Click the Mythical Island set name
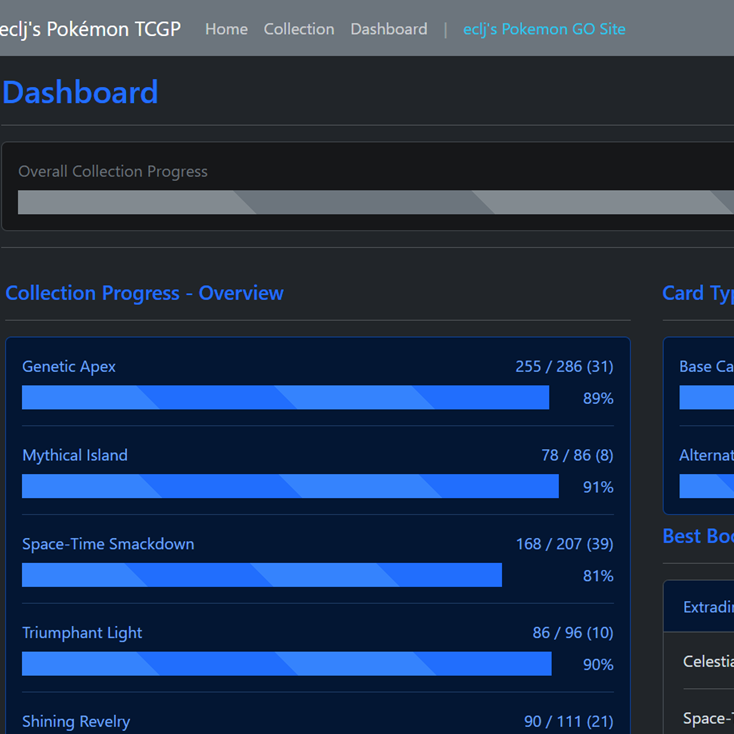This screenshot has width=734, height=734. 75,455
